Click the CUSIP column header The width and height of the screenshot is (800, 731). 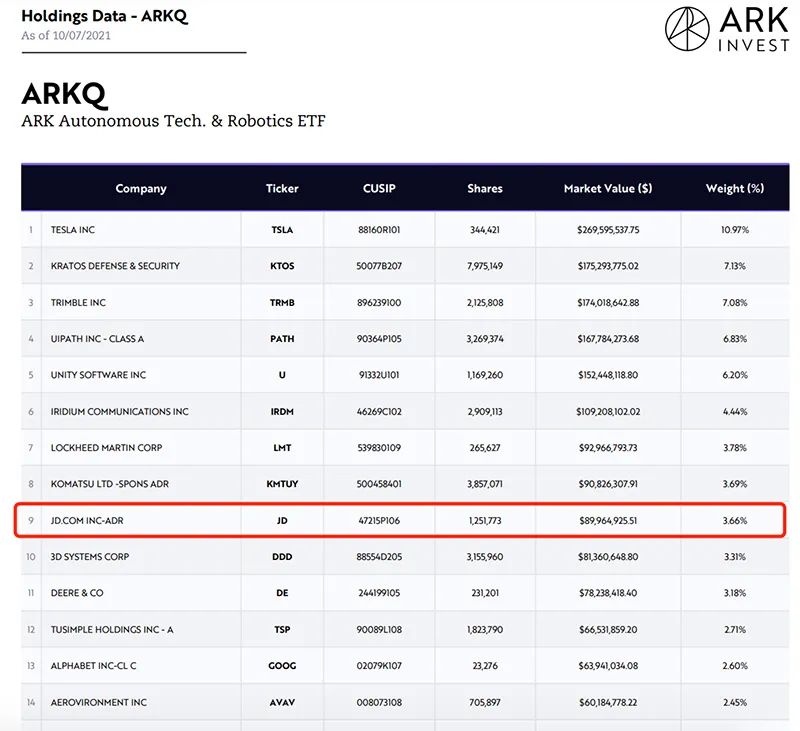379,188
